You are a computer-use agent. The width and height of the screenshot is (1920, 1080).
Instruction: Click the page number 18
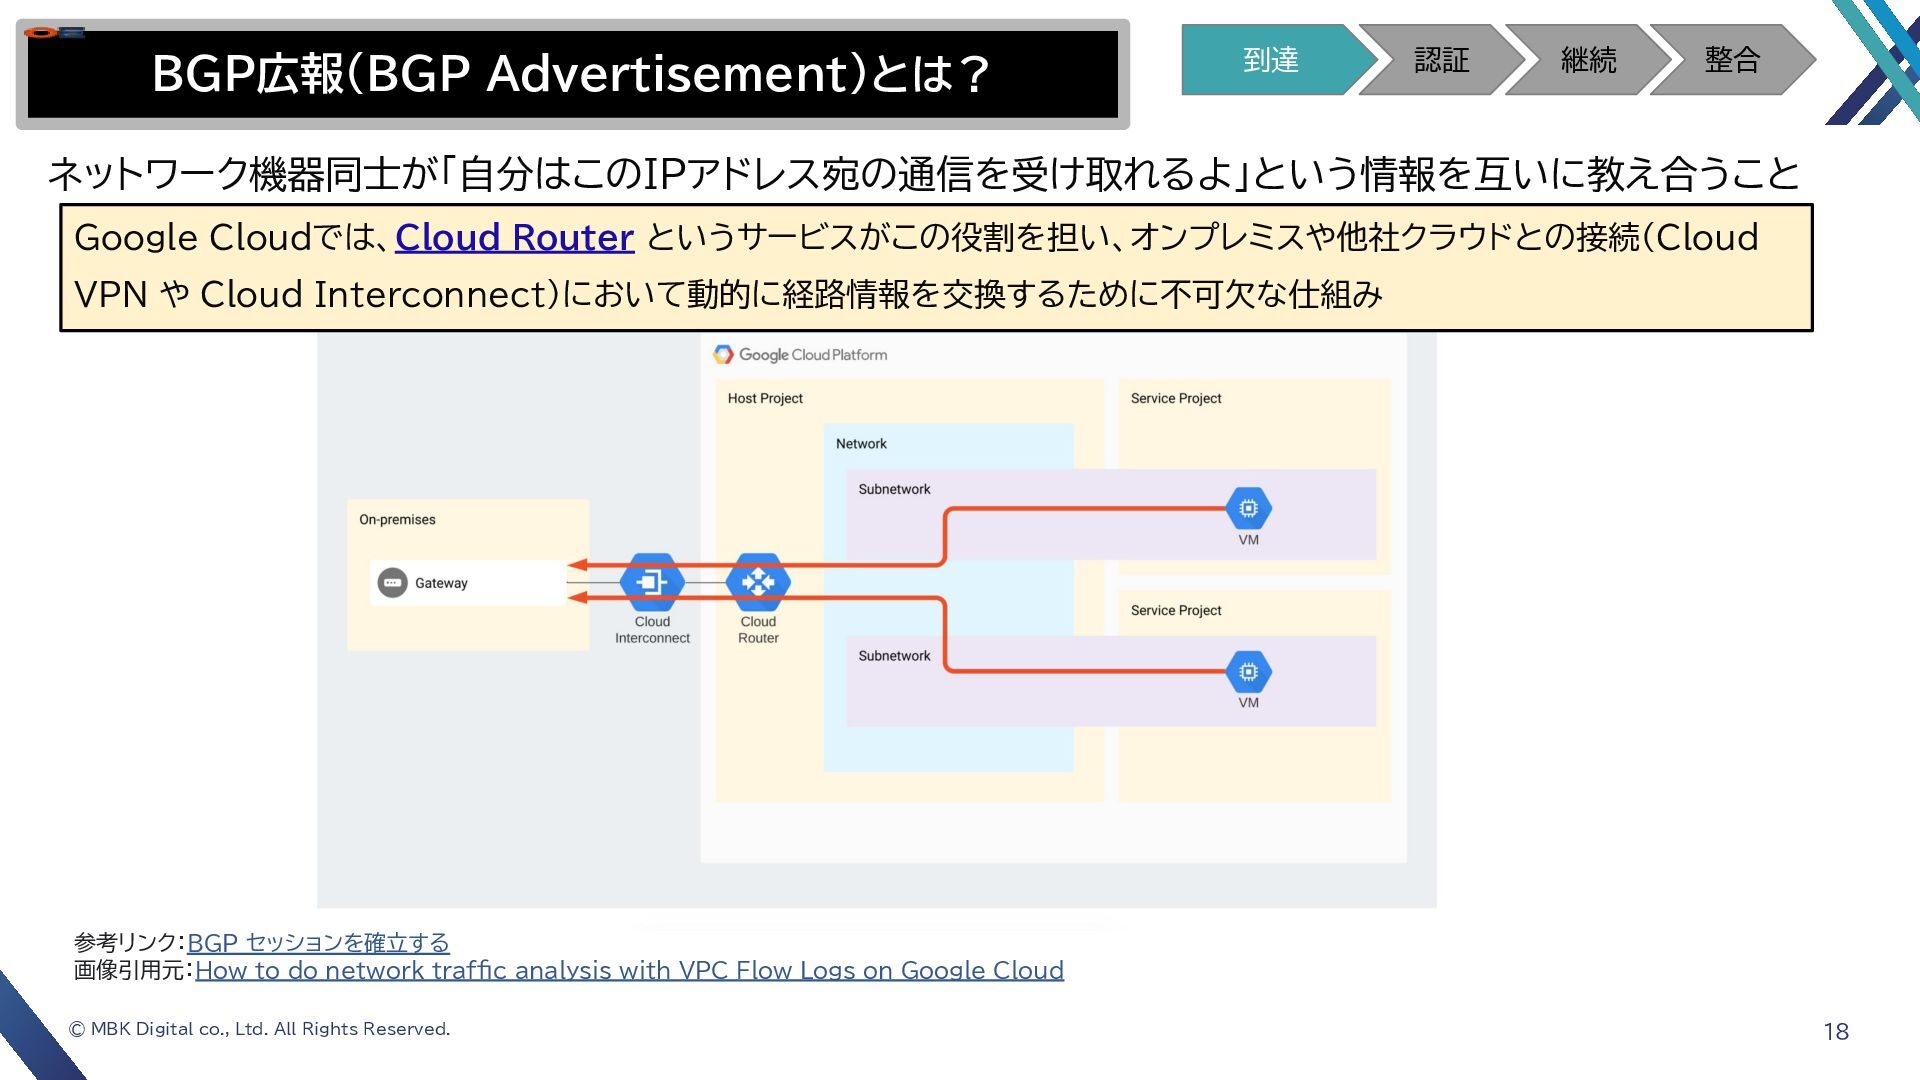(x=1835, y=1031)
